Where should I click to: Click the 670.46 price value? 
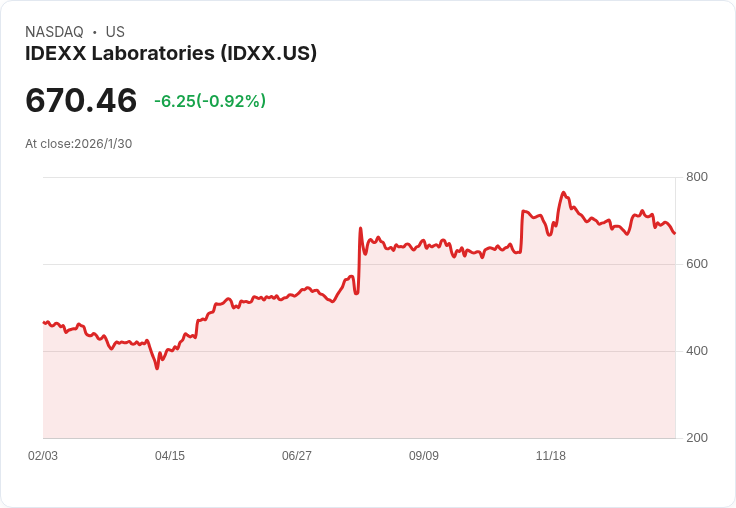pyautogui.click(x=81, y=100)
